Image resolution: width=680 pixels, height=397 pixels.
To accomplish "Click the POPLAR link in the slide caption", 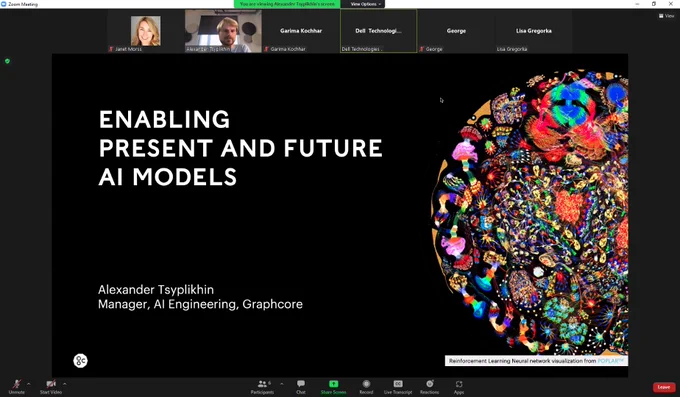I will click(x=610, y=361).
